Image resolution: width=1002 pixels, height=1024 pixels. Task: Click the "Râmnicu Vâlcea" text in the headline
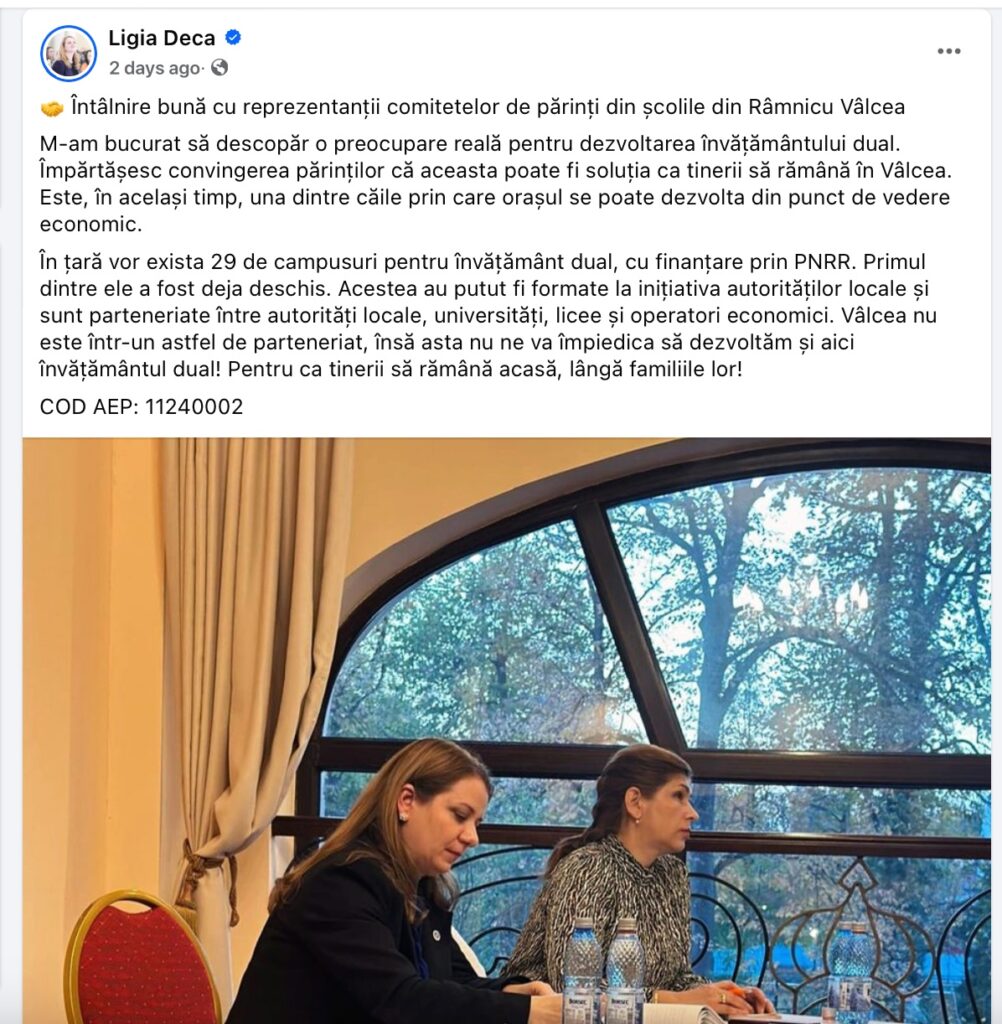[826, 107]
